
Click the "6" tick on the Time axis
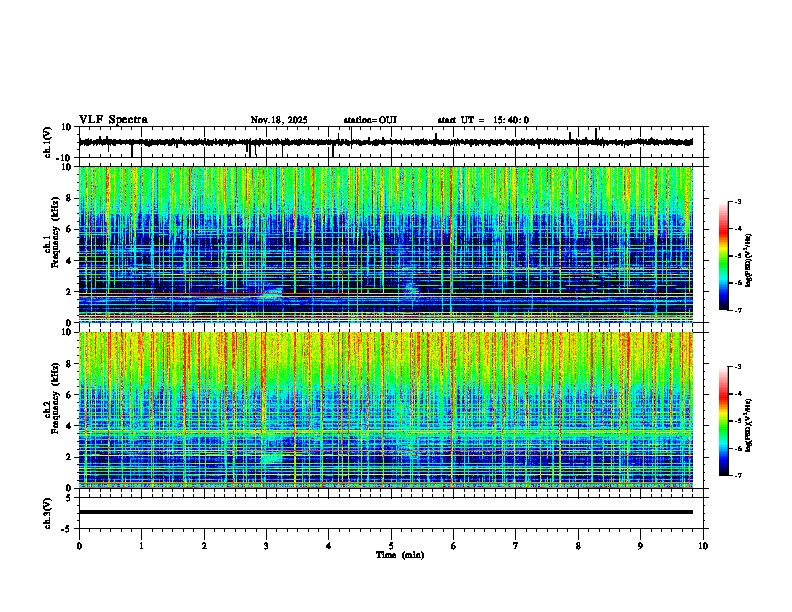pyautogui.click(x=453, y=546)
